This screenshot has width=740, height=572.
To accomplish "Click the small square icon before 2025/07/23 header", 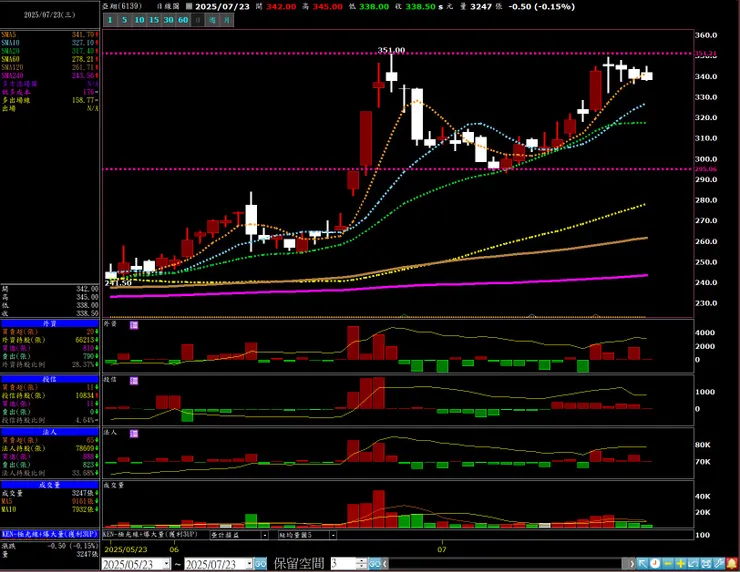I will [189, 7].
